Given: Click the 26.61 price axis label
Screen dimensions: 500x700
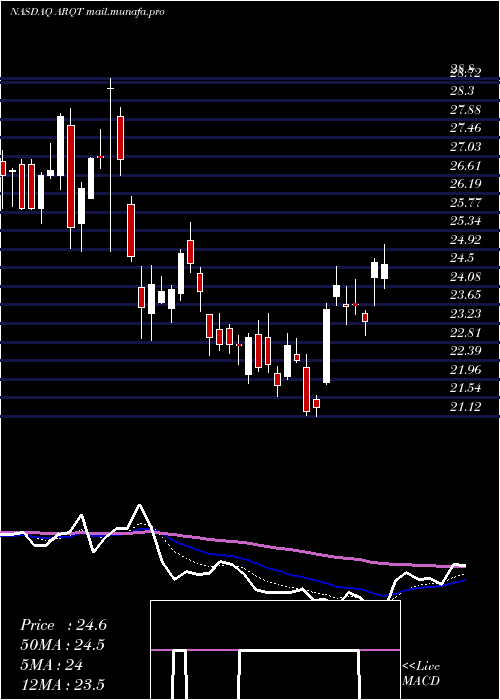Looking at the screenshot, I should 465,166.
